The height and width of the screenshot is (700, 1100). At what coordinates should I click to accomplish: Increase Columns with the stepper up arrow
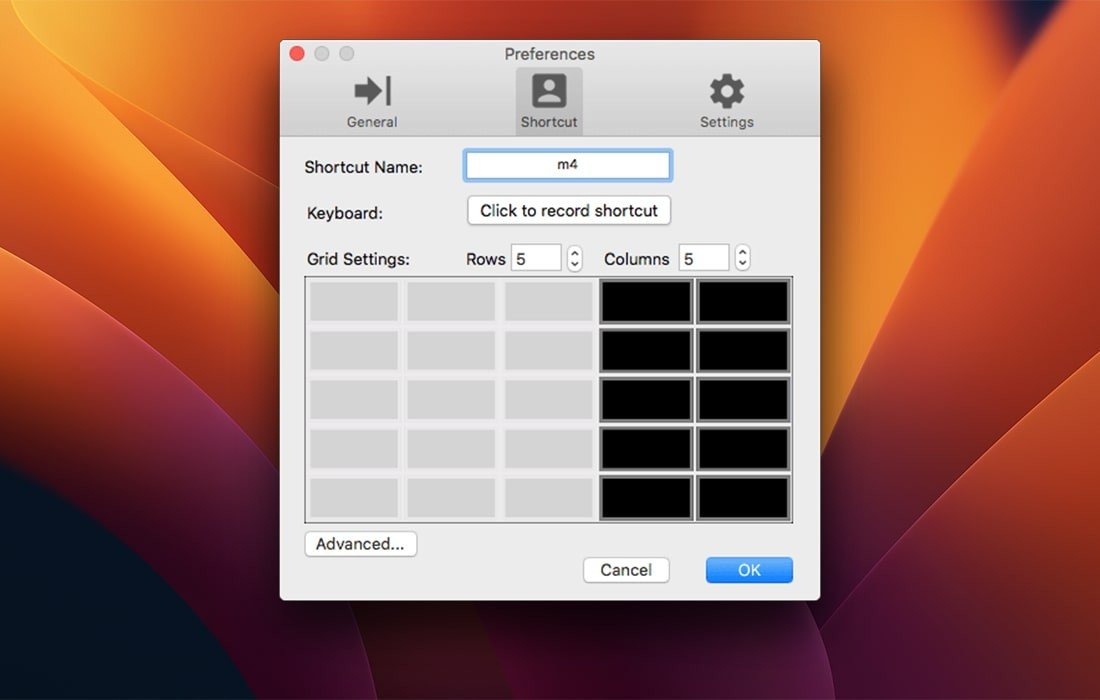742,253
